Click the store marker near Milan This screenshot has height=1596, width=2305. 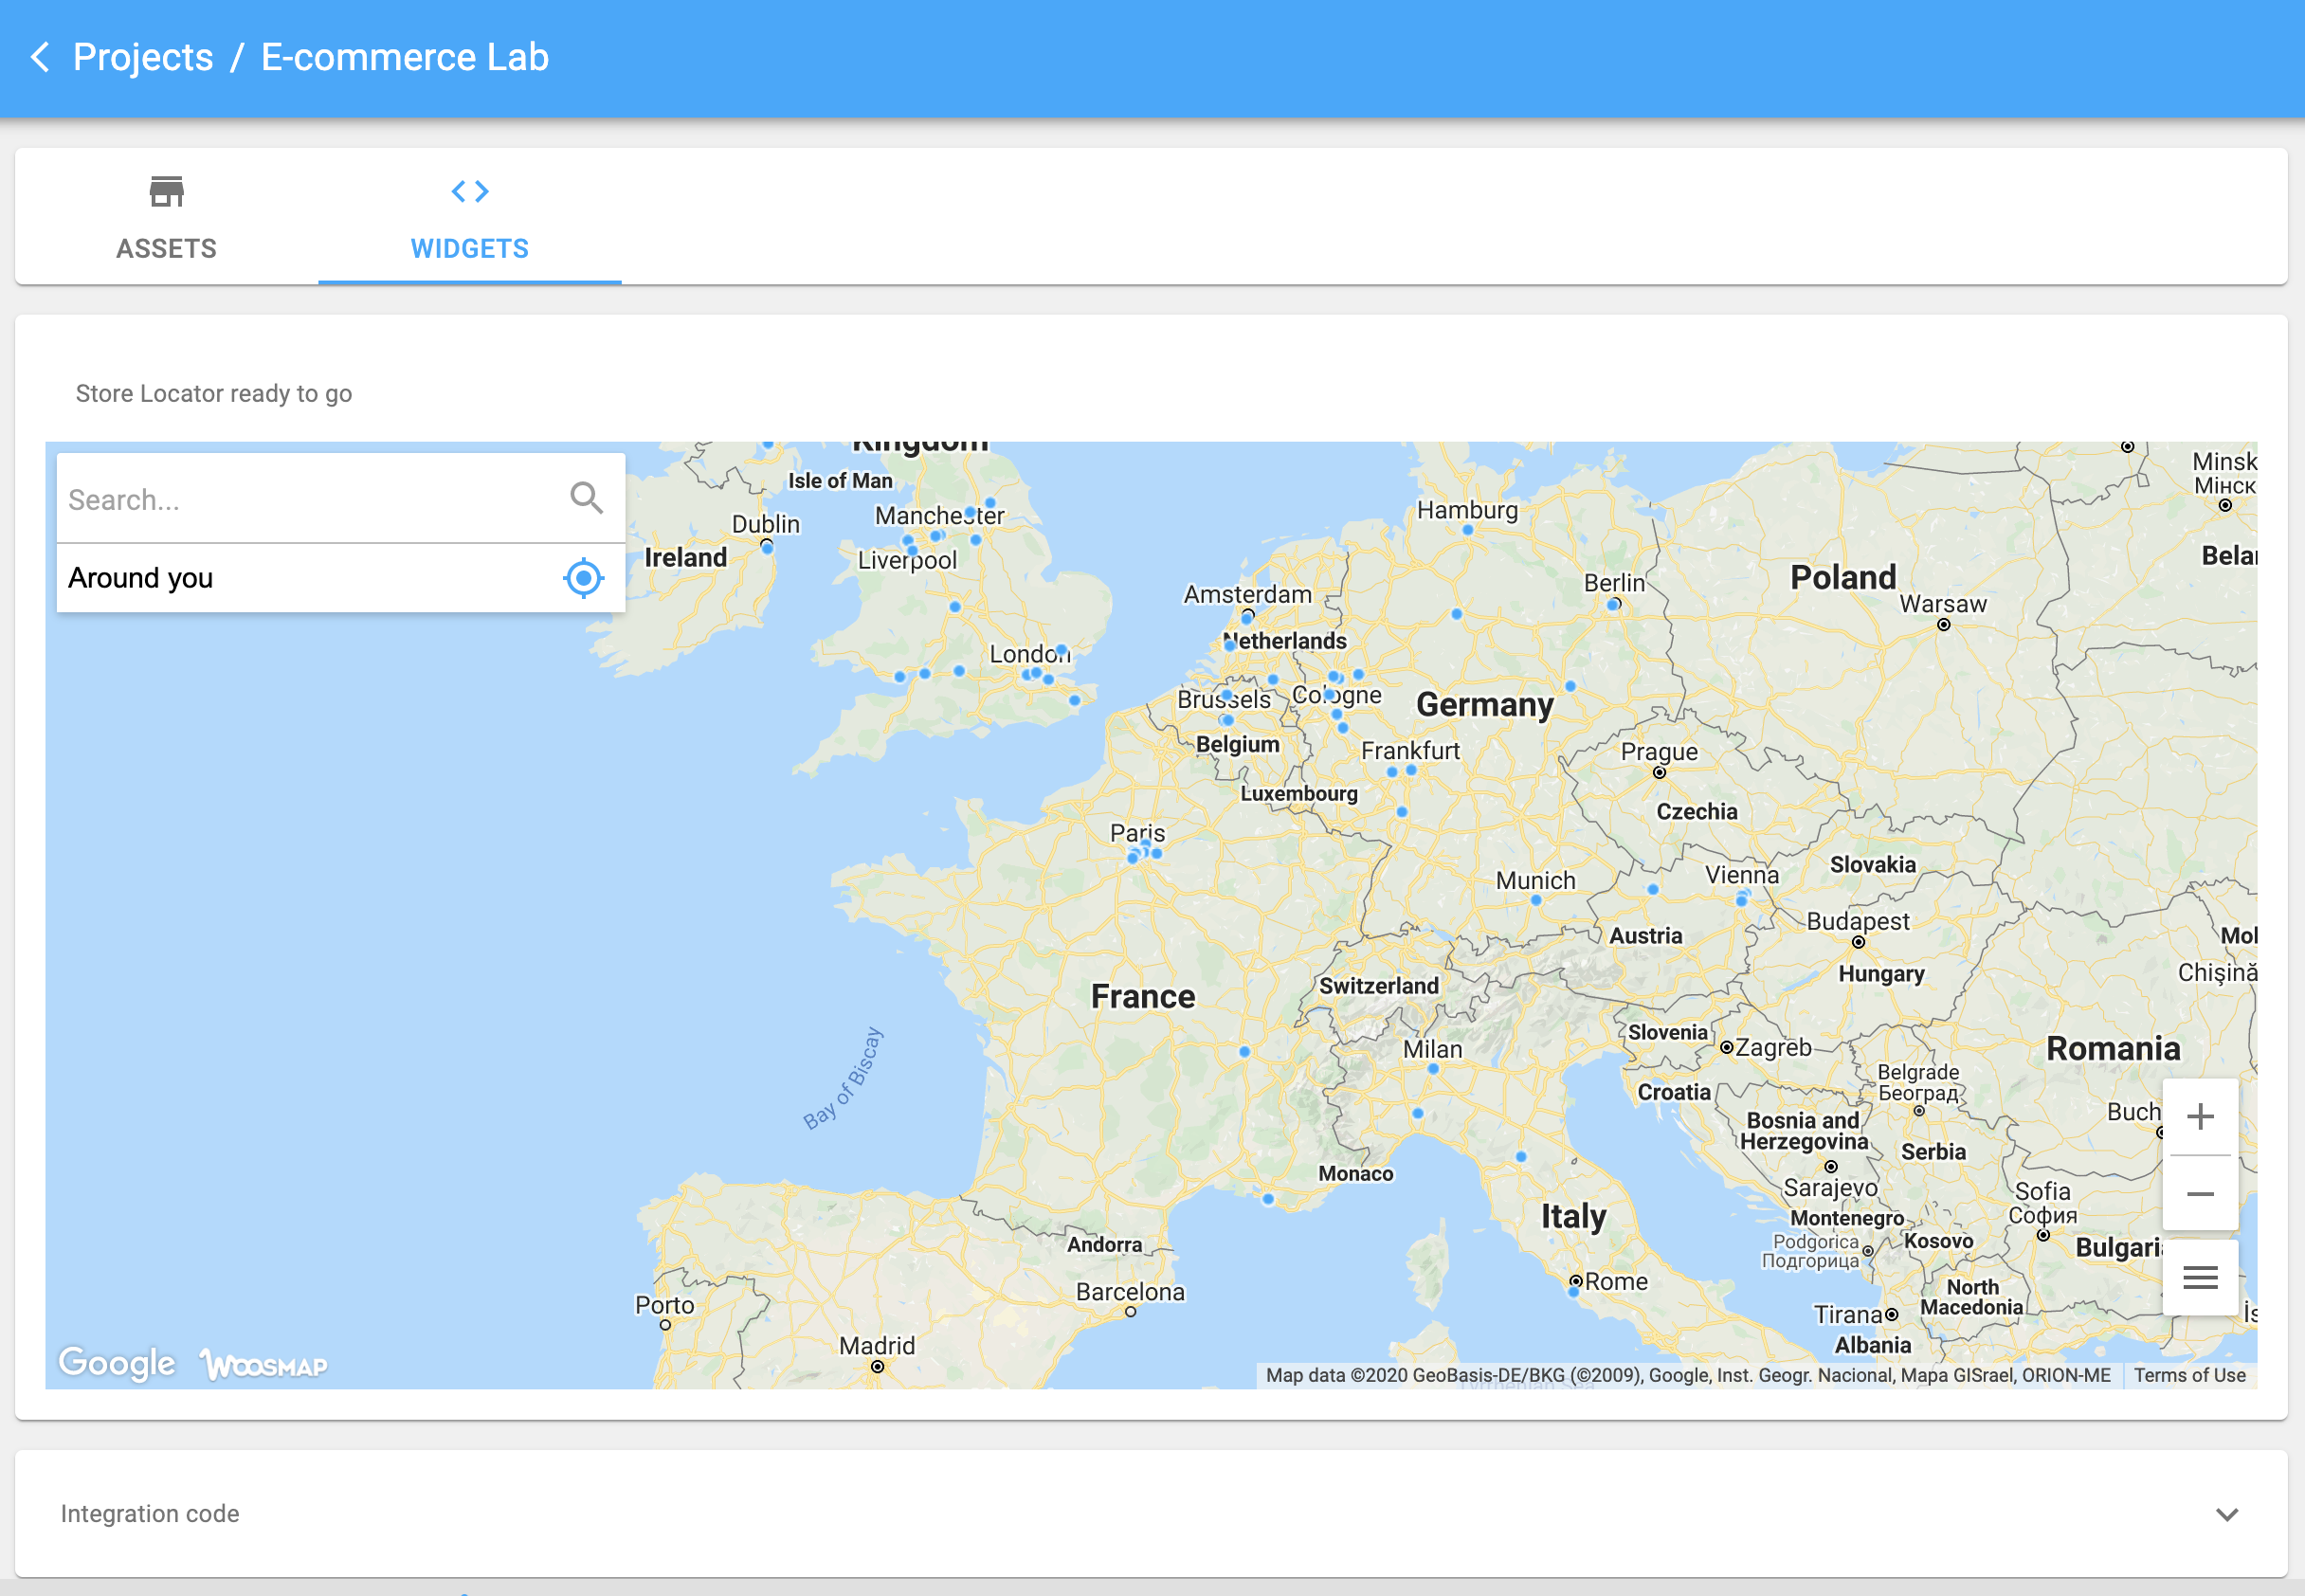(x=1432, y=1068)
